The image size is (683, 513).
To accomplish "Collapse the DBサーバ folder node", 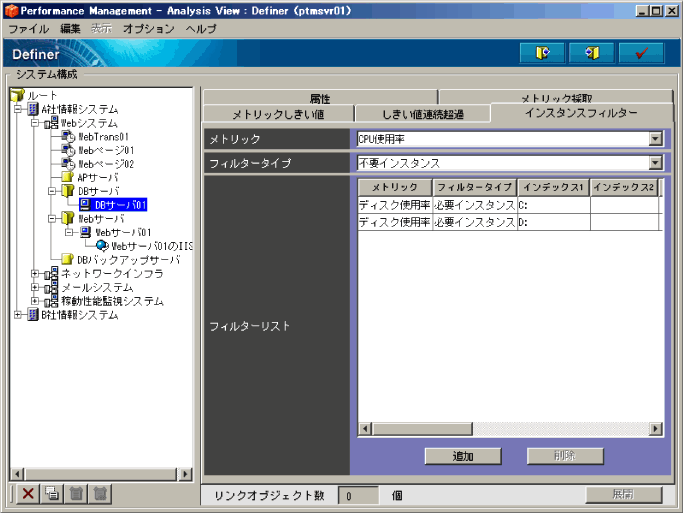I will (x=52, y=191).
